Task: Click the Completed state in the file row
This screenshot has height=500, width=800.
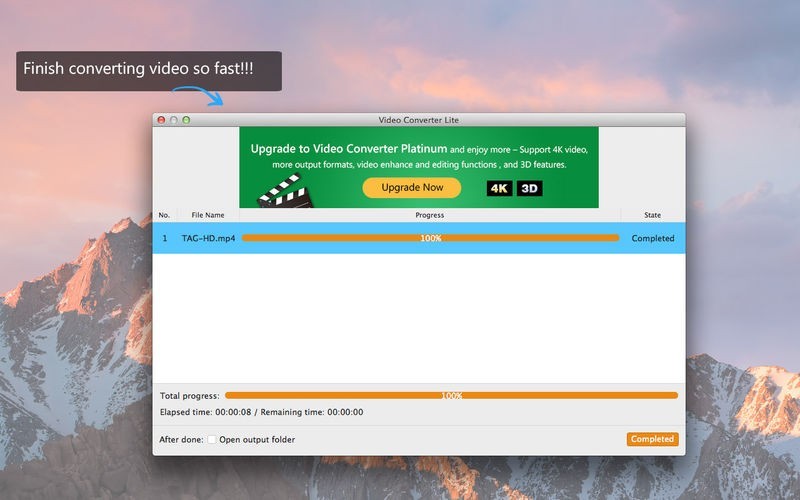Action: 652,239
